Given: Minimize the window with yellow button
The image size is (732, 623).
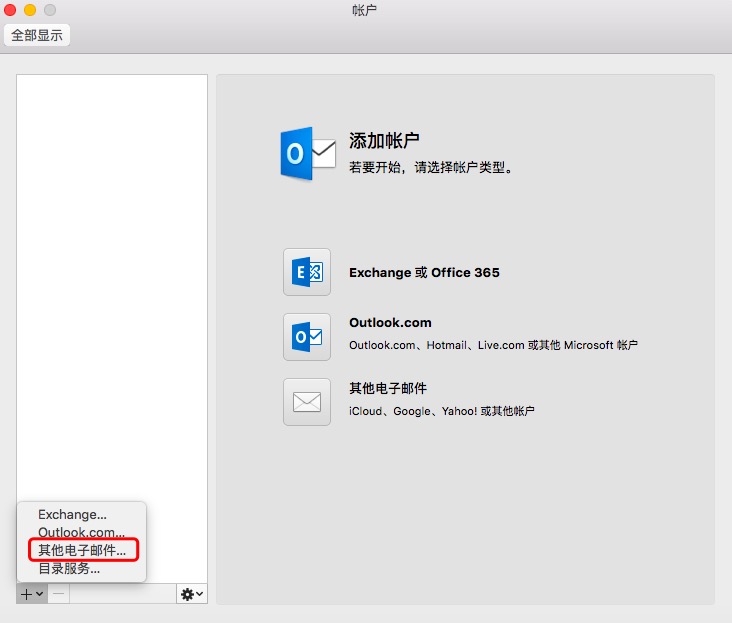Looking at the screenshot, I should click(30, 10).
